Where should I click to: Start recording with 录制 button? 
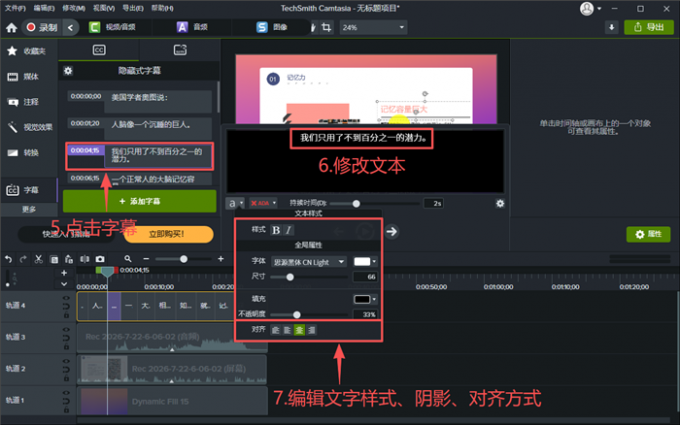click(42, 27)
